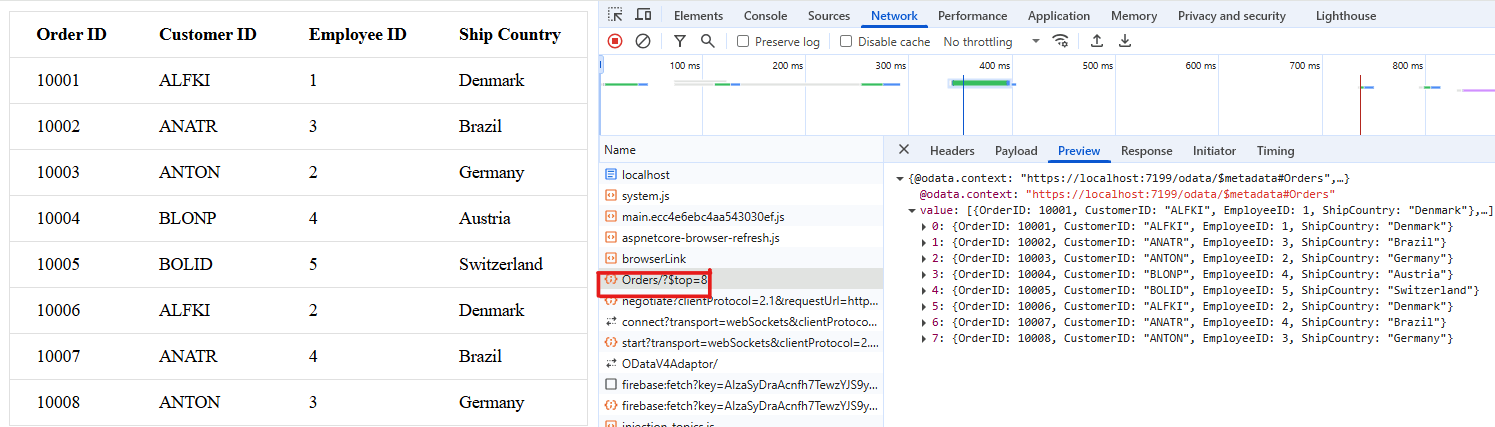Open network conditions wifi icon

[x=1061, y=41]
